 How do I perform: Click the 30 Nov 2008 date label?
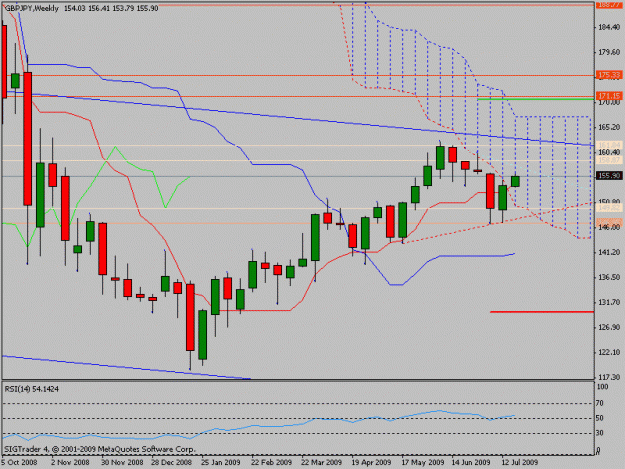[x=122, y=462]
